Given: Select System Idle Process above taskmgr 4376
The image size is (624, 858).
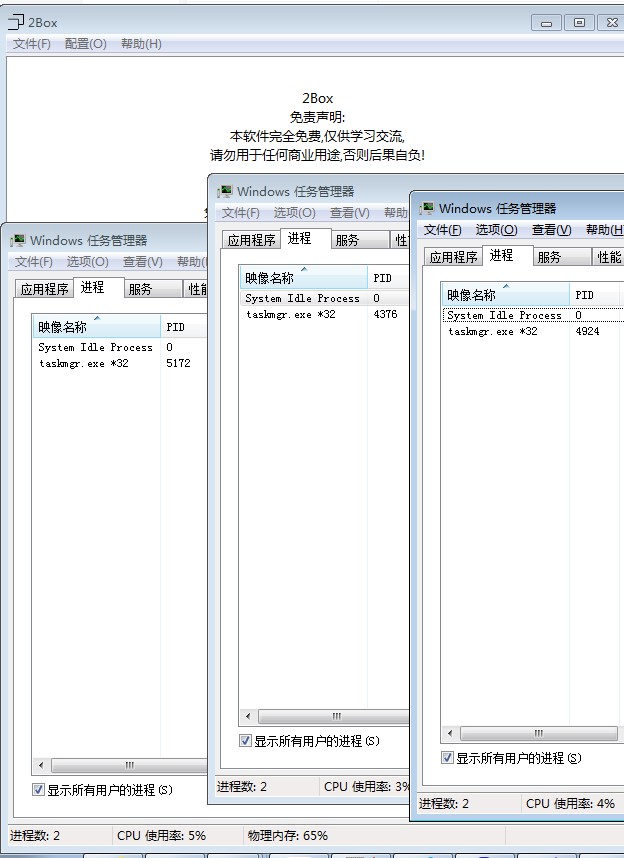Looking at the screenshot, I should click(325, 298).
